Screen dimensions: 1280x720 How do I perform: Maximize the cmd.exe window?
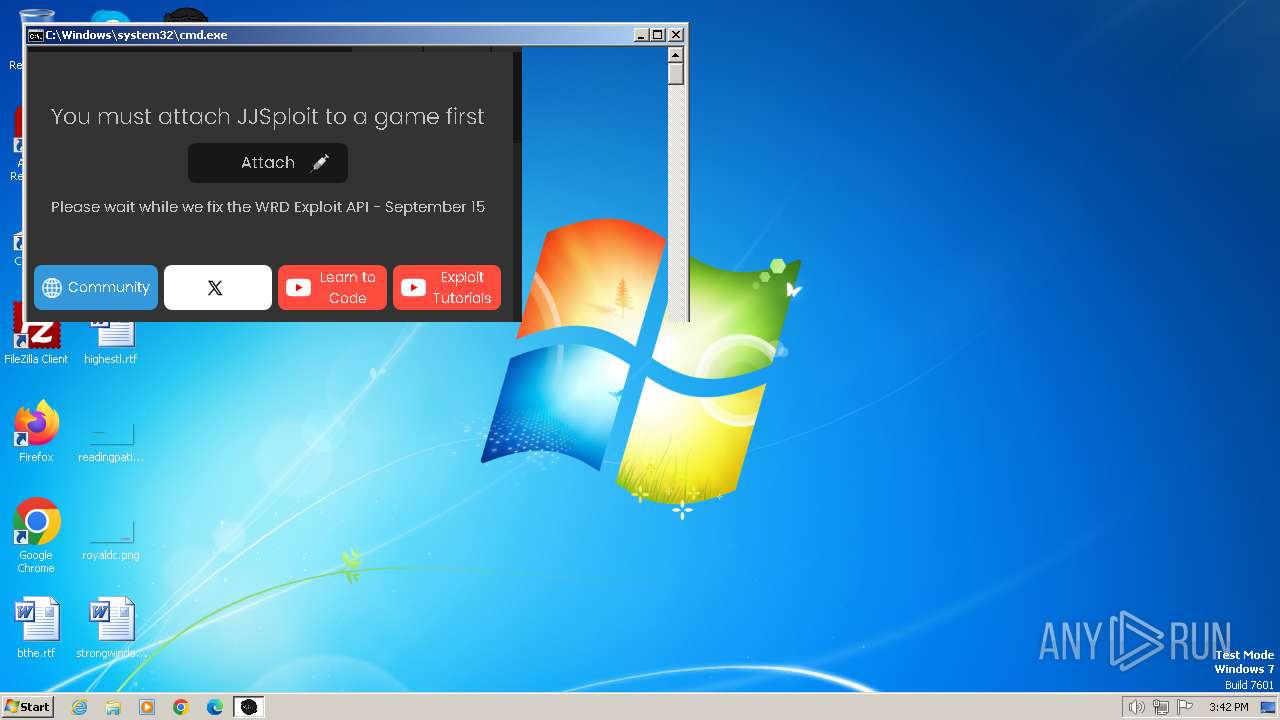[x=657, y=35]
